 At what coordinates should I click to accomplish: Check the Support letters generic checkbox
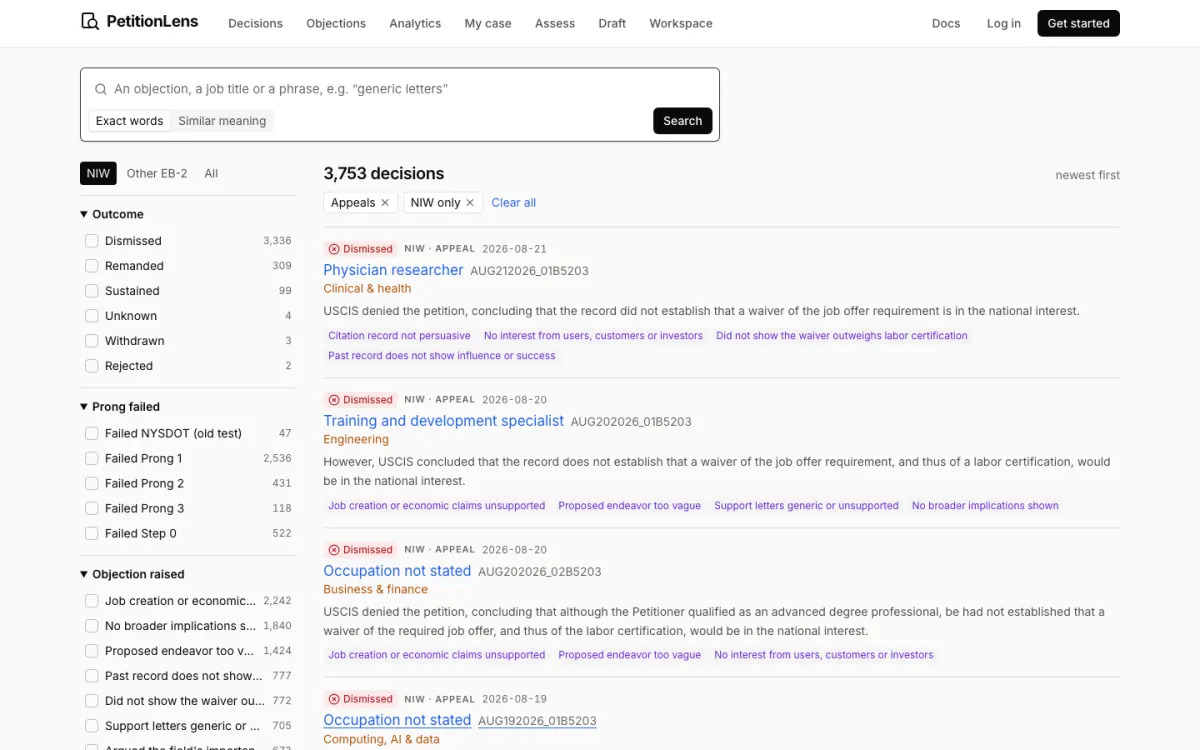pyautogui.click(x=92, y=726)
